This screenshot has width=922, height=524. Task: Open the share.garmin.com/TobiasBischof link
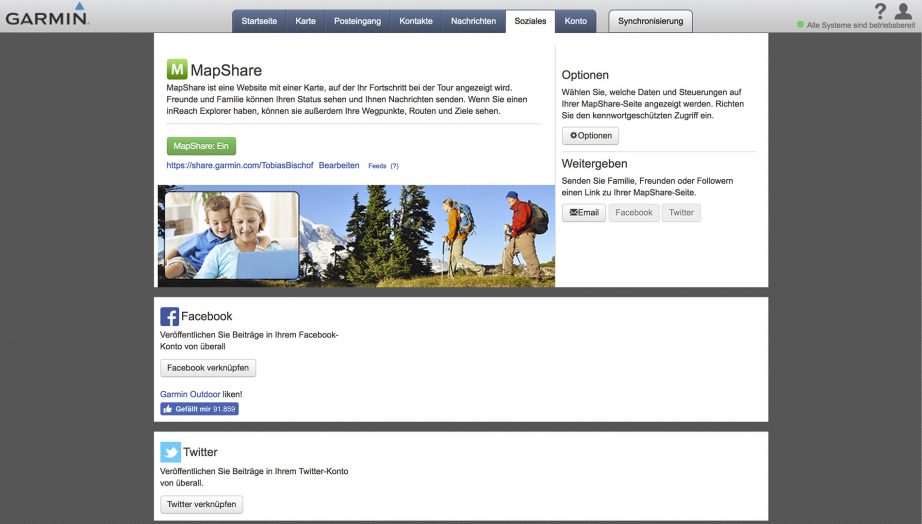240,165
